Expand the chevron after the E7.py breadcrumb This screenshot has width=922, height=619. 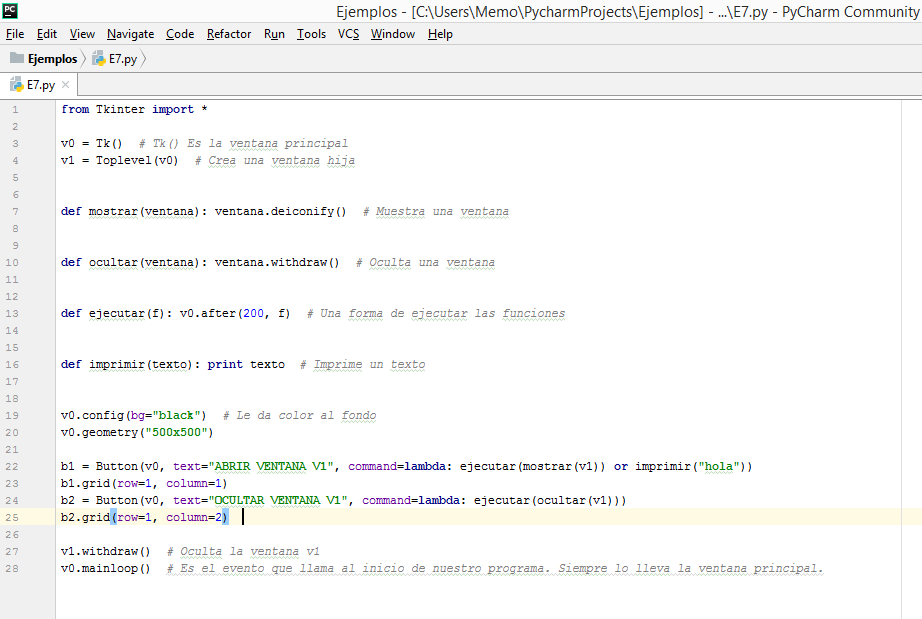click(x=142, y=58)
